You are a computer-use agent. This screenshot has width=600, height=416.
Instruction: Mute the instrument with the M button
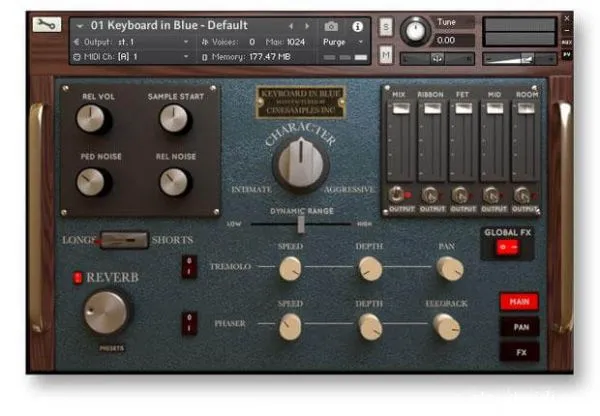[386, 54]
